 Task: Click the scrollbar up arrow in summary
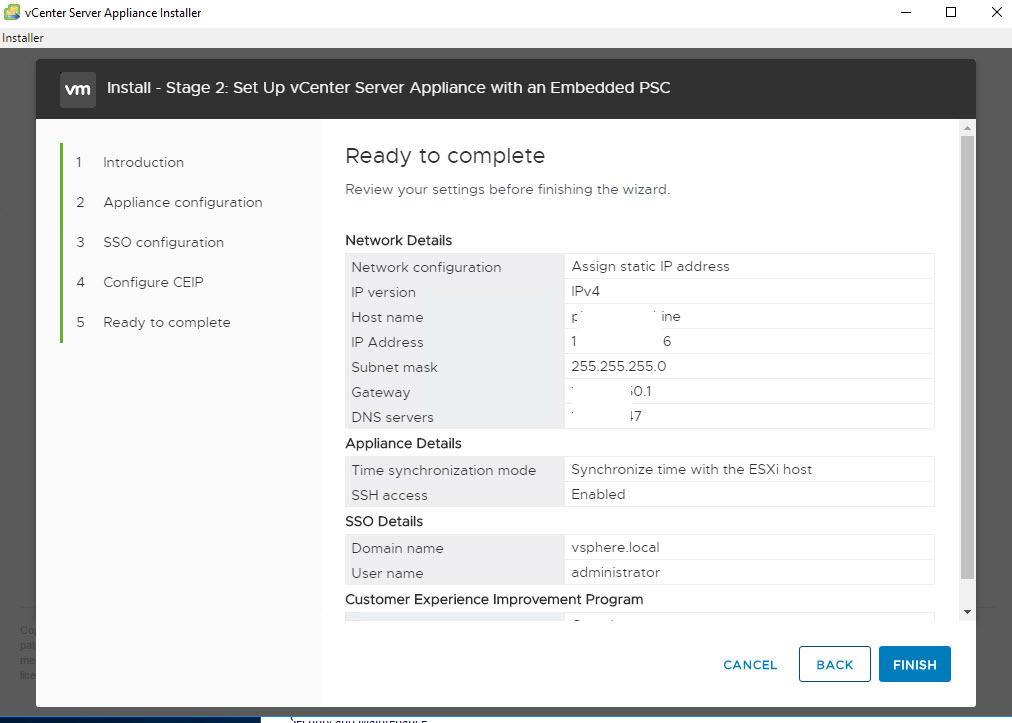pos(967,128)
